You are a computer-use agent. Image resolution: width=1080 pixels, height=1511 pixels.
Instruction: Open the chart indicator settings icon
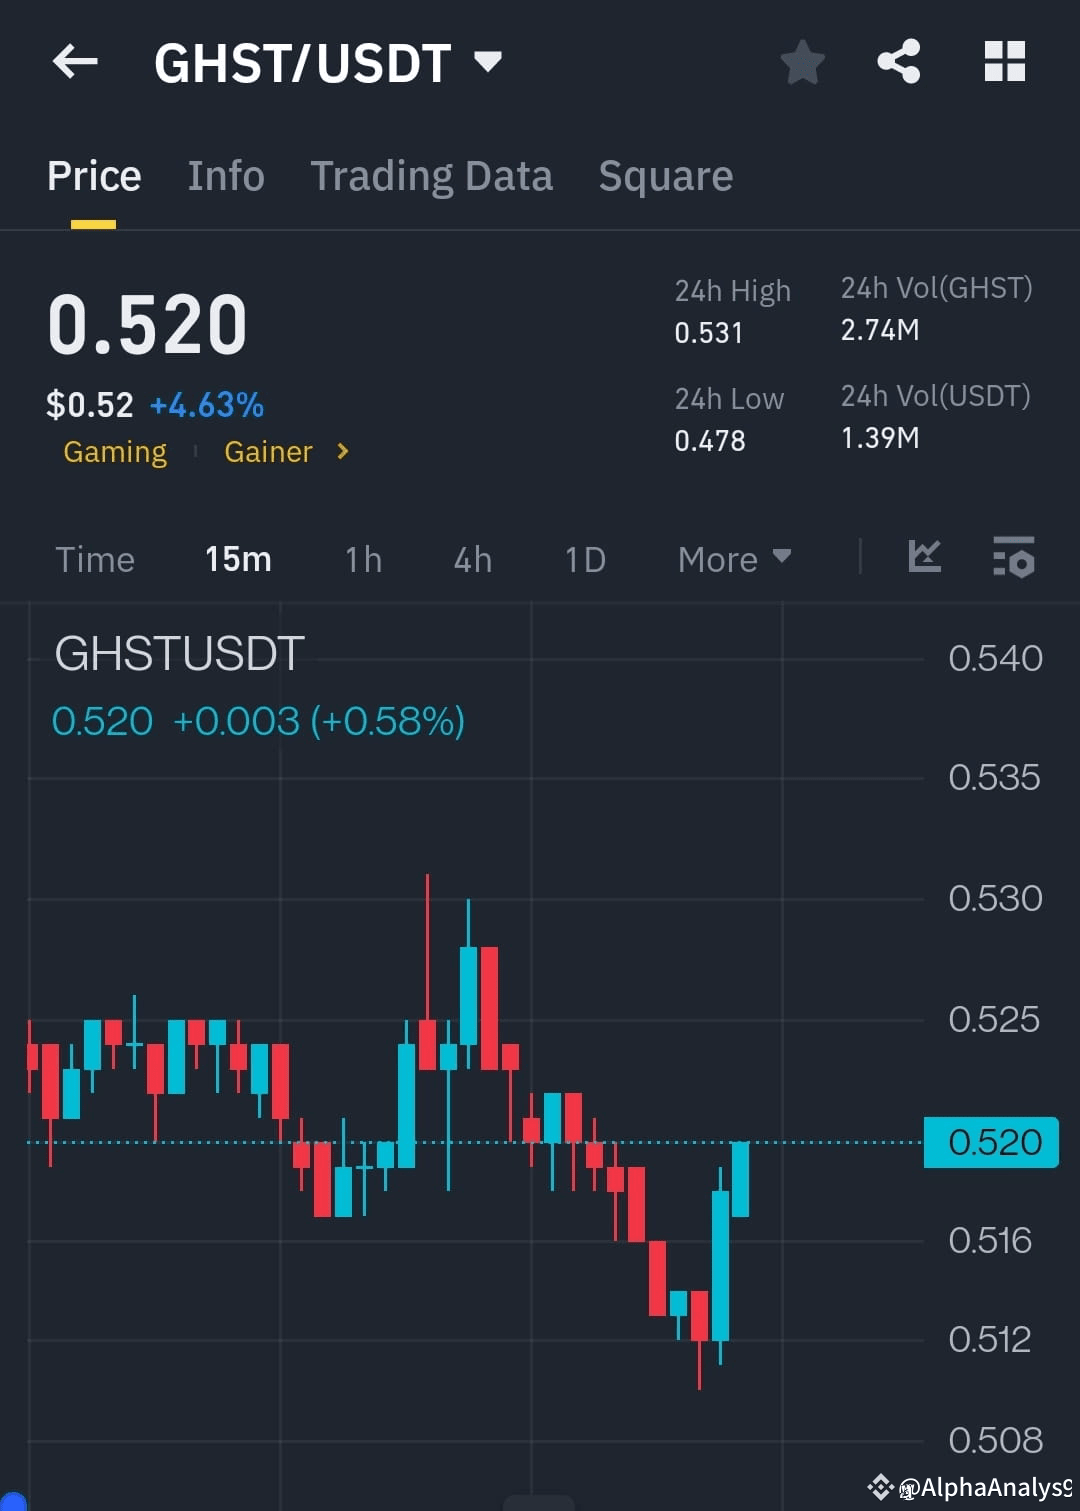coord(1014,558)
